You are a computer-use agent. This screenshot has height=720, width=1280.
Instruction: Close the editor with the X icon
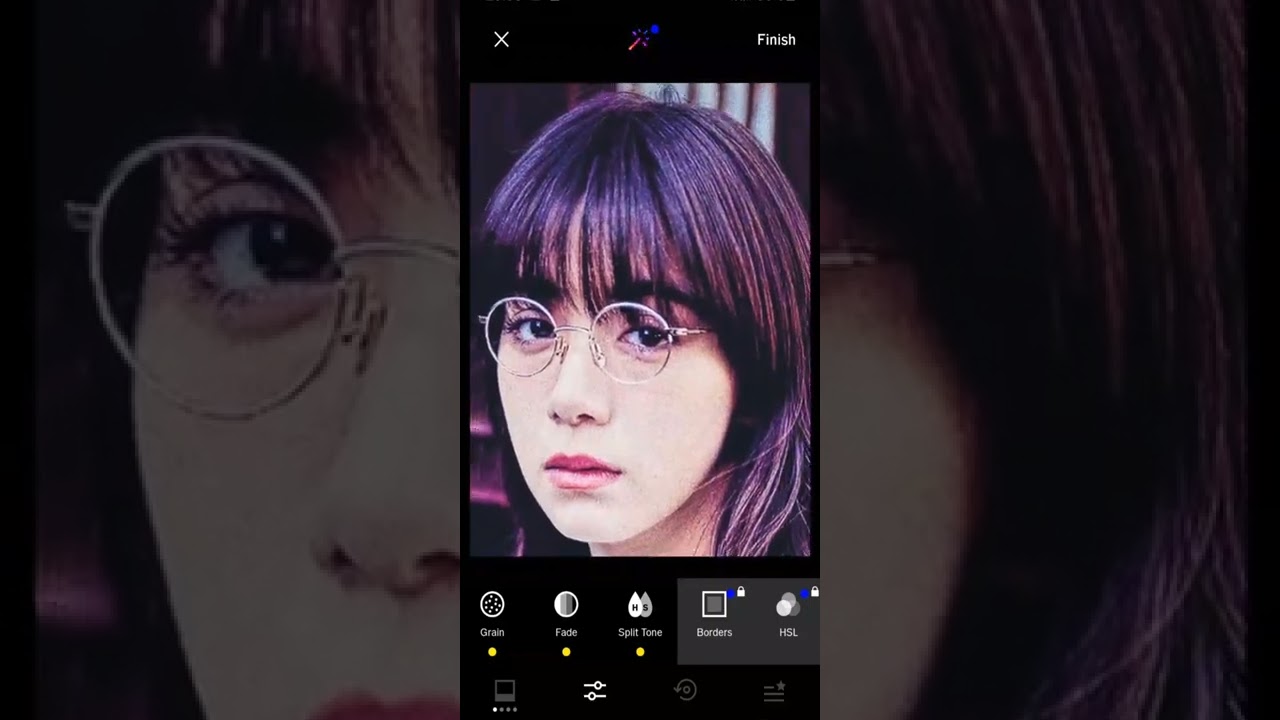tap(502, 39)
